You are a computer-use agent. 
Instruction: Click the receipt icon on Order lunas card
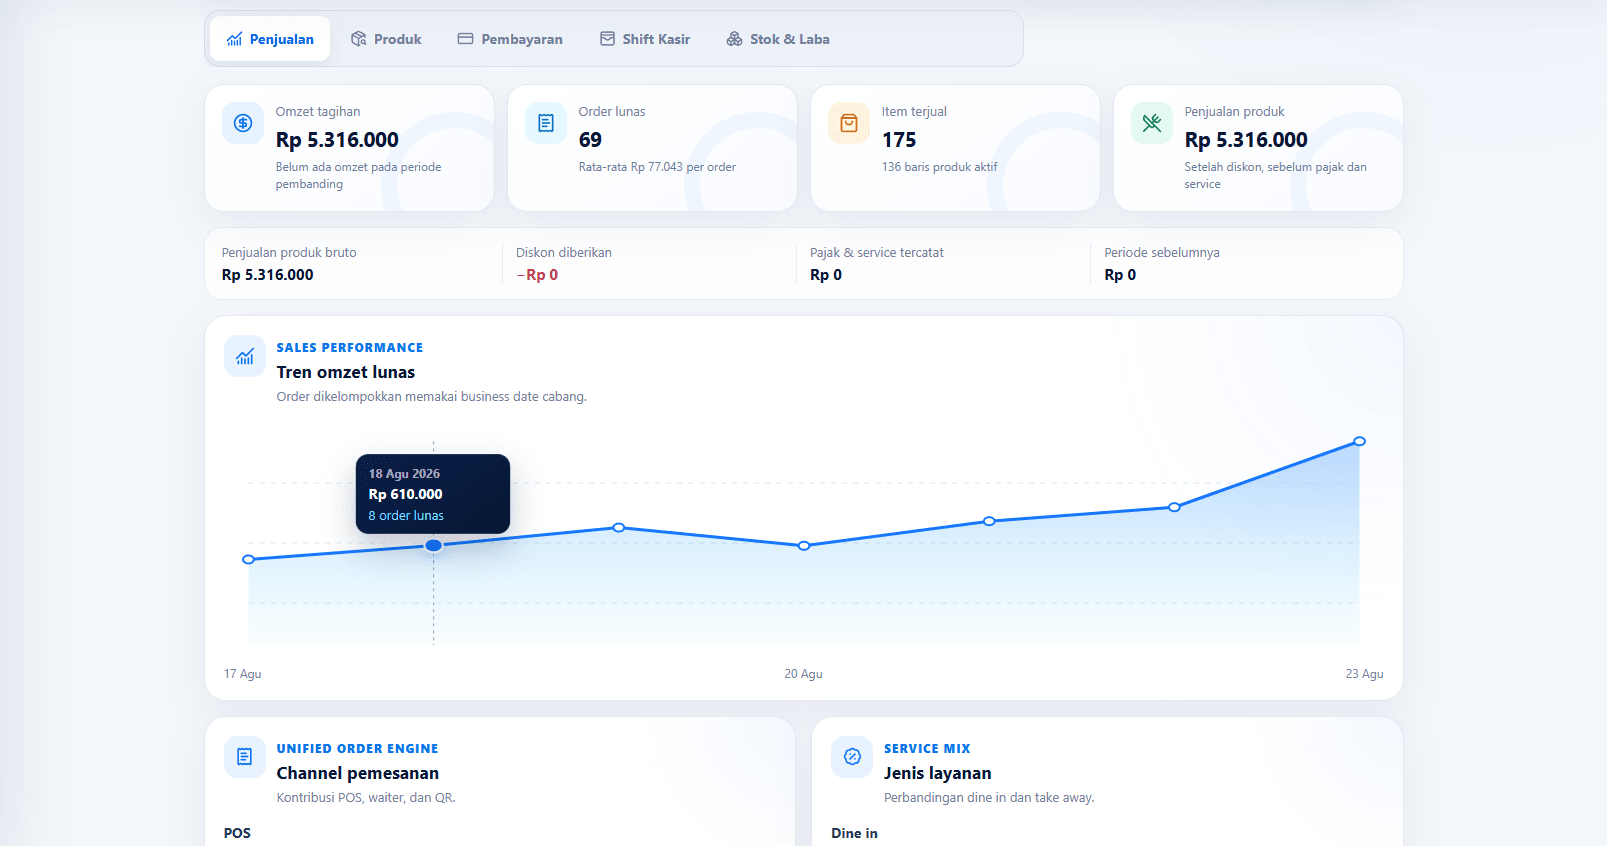pos(546,123)
